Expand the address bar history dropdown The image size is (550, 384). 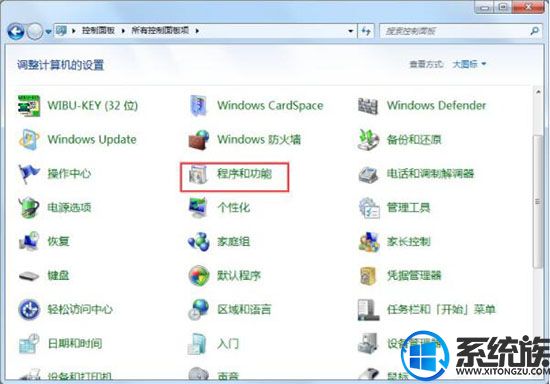(350, 31)
